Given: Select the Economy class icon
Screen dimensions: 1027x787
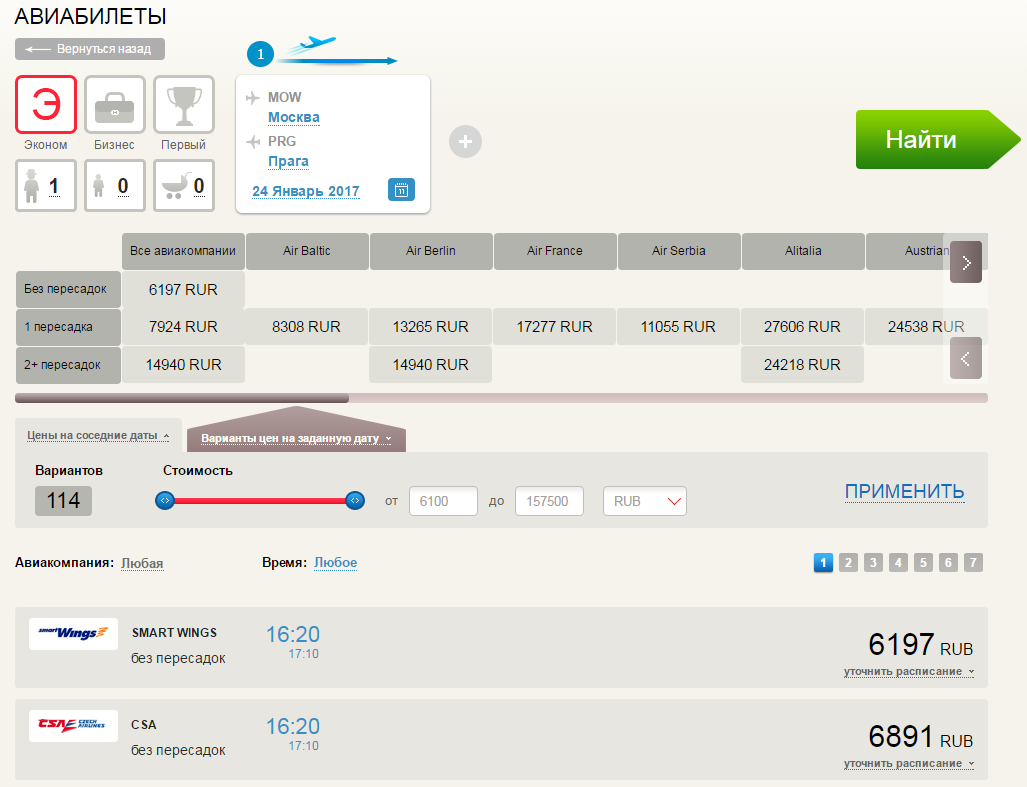Looking at the screenshot, I should [46, 105].
